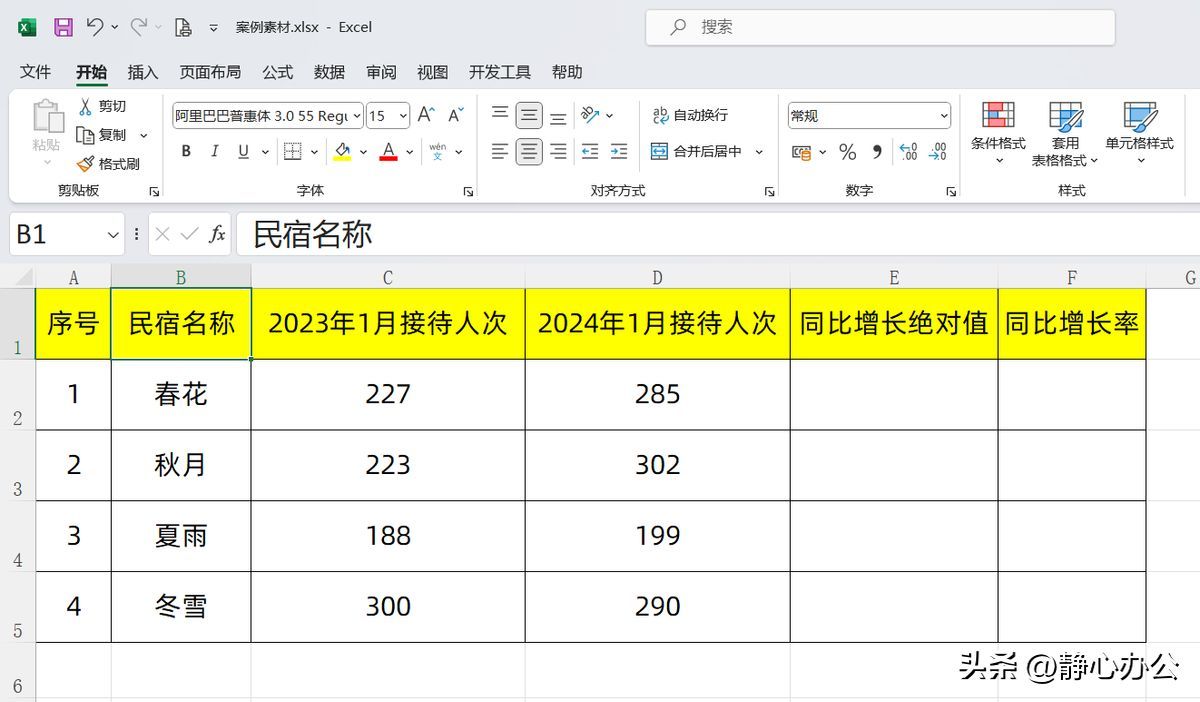Toggle bold formatting
This screenshot has height=702, width=1200.
click(x=185, y=151)
